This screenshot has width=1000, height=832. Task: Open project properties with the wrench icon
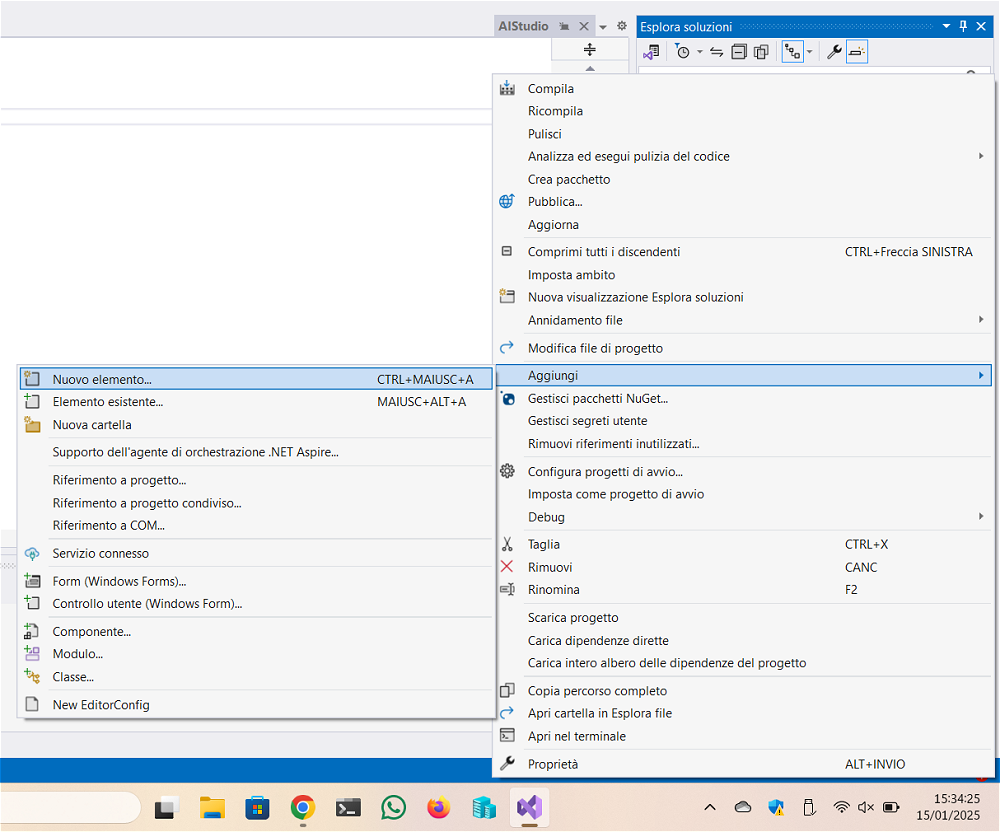point(833,52)
